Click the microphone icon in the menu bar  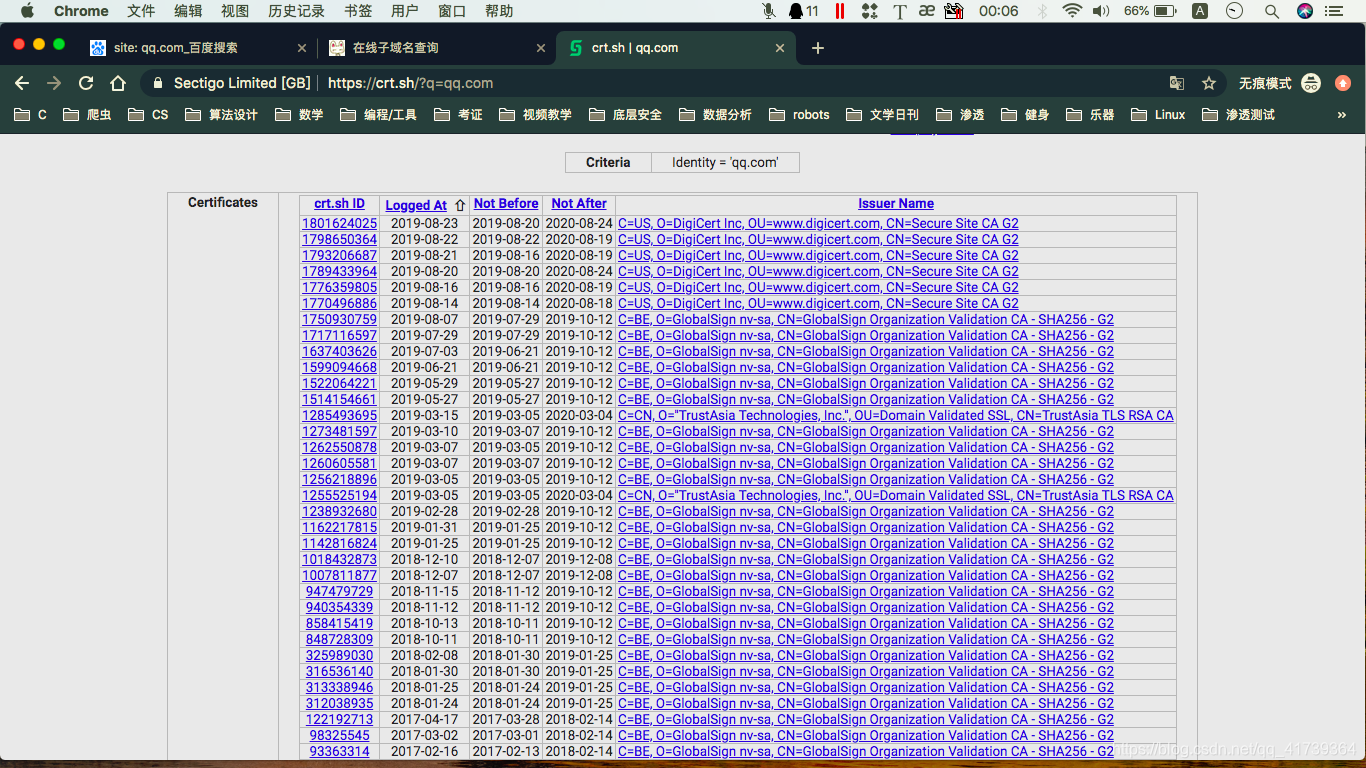click(768, 11)
